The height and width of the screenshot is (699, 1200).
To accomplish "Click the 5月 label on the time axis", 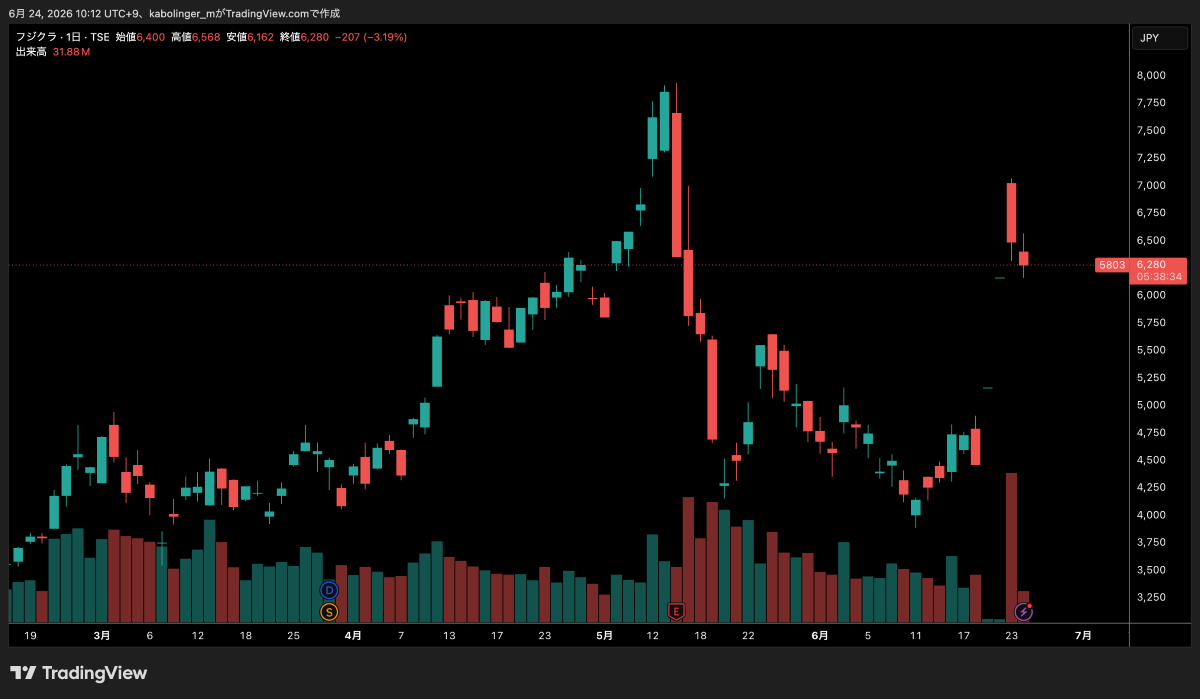I will 604,635.
